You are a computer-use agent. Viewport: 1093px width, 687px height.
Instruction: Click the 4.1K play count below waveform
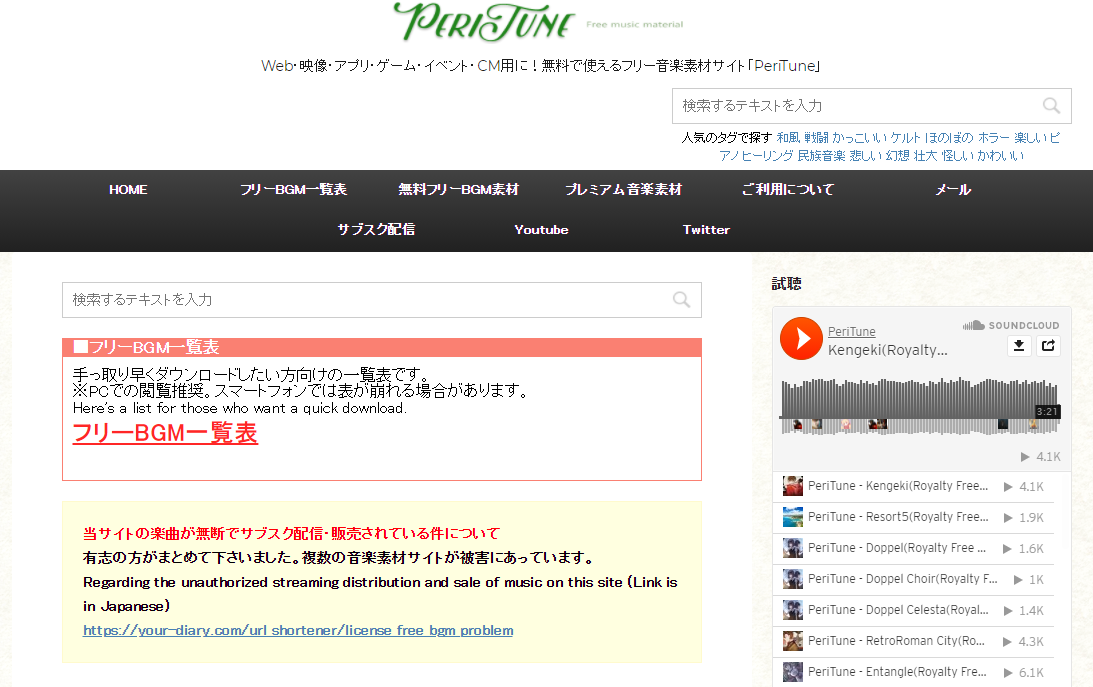[x=1041, y=456]
